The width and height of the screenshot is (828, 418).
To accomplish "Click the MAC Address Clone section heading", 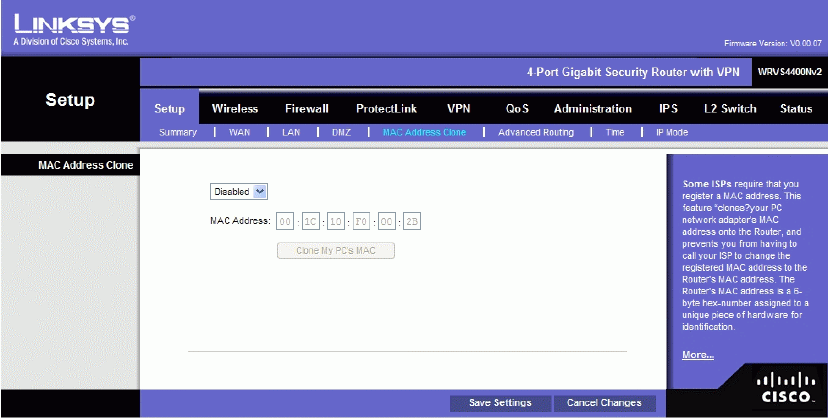I will [x=86, y=165].
